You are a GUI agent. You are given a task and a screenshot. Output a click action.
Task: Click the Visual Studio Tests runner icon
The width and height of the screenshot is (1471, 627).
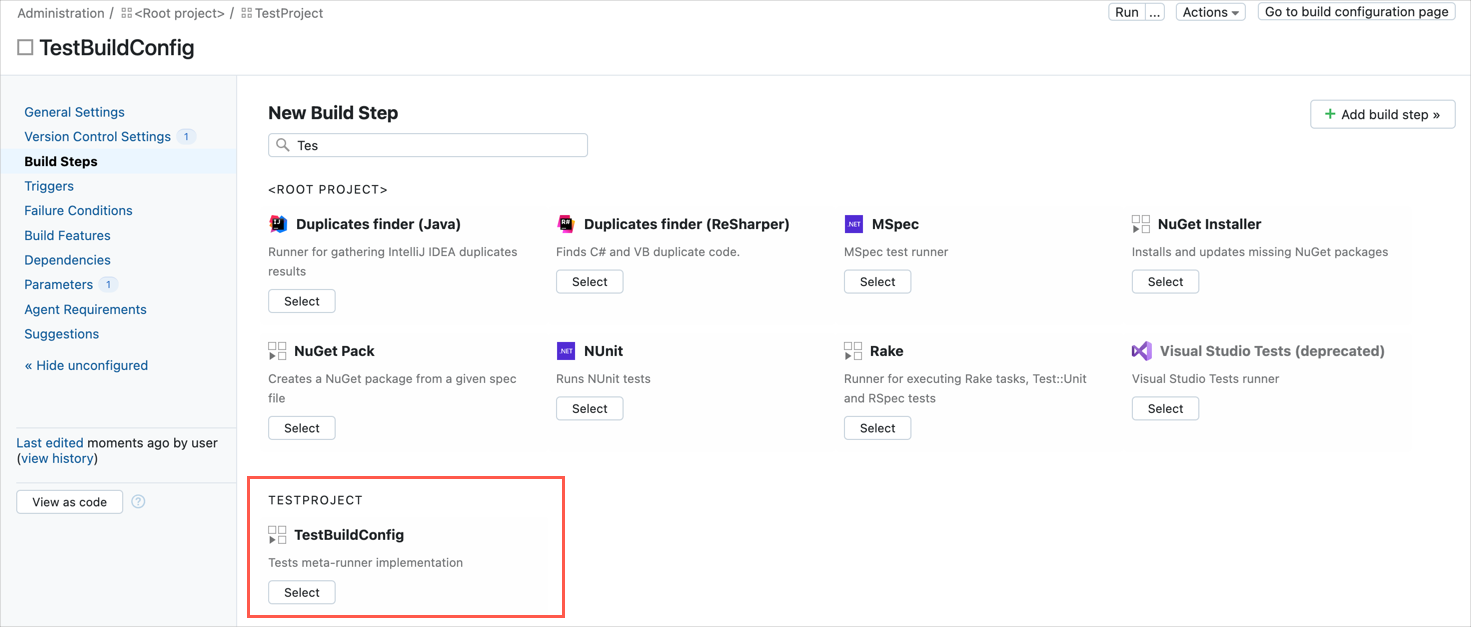pyautogui.click(x=1142, y=351)
